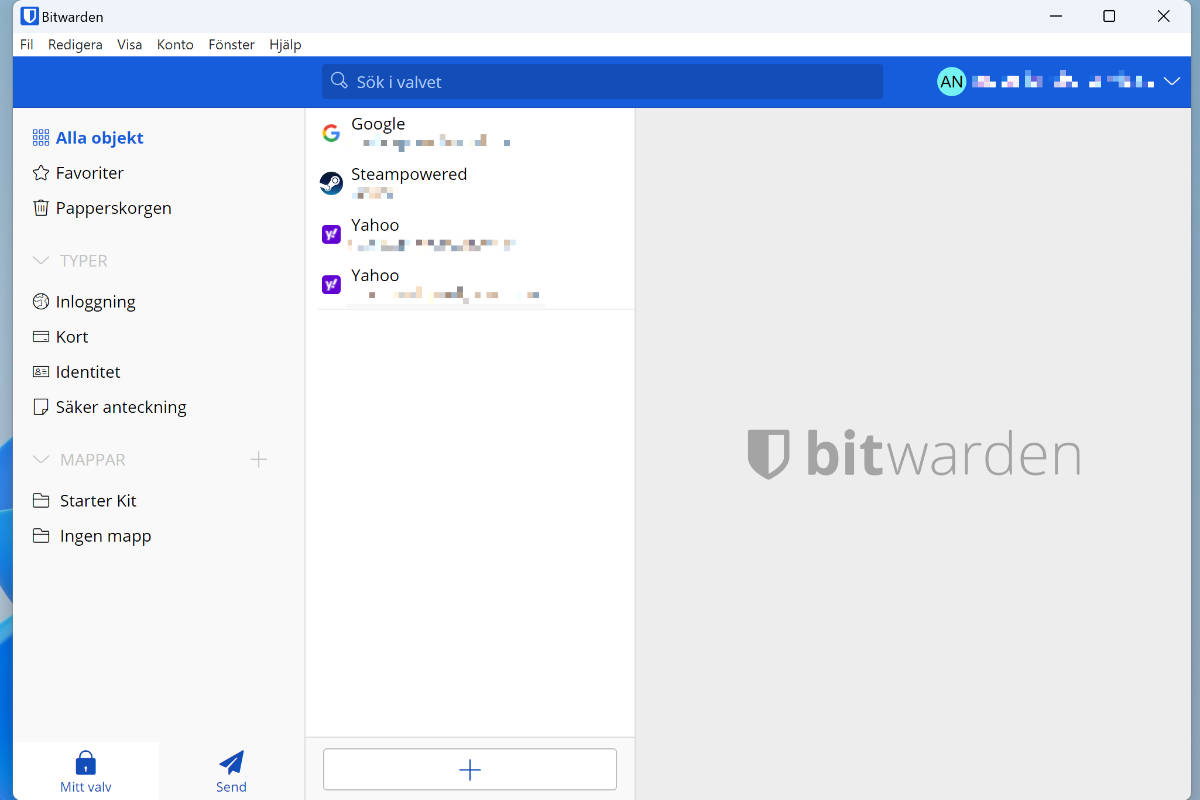Viewport: 1200px width, 800px height.
Task: Click the Säker anteckning note icon
Action: click(41, 407)
